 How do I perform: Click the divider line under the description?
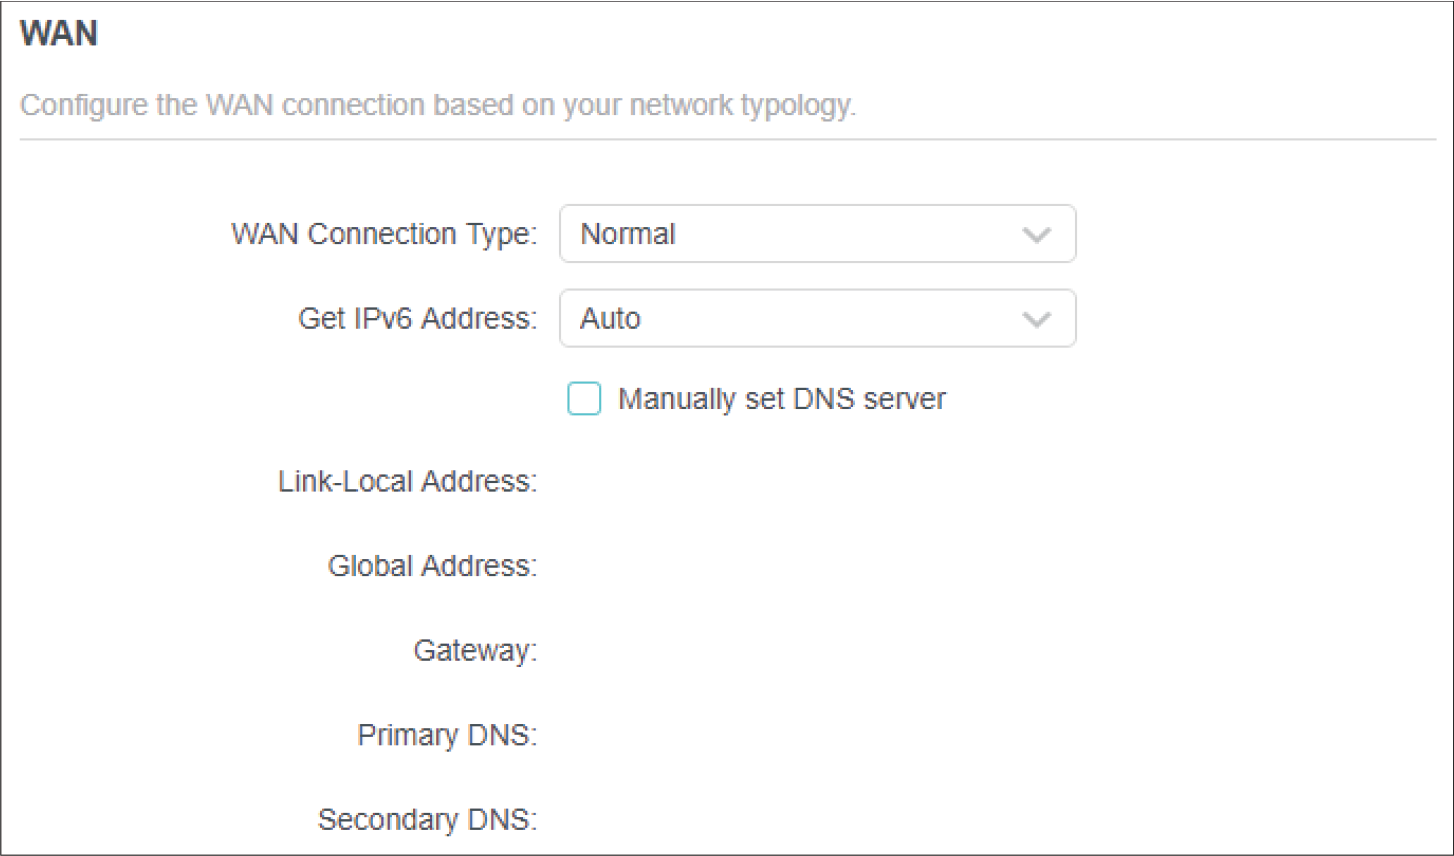(x=727, y=140)
